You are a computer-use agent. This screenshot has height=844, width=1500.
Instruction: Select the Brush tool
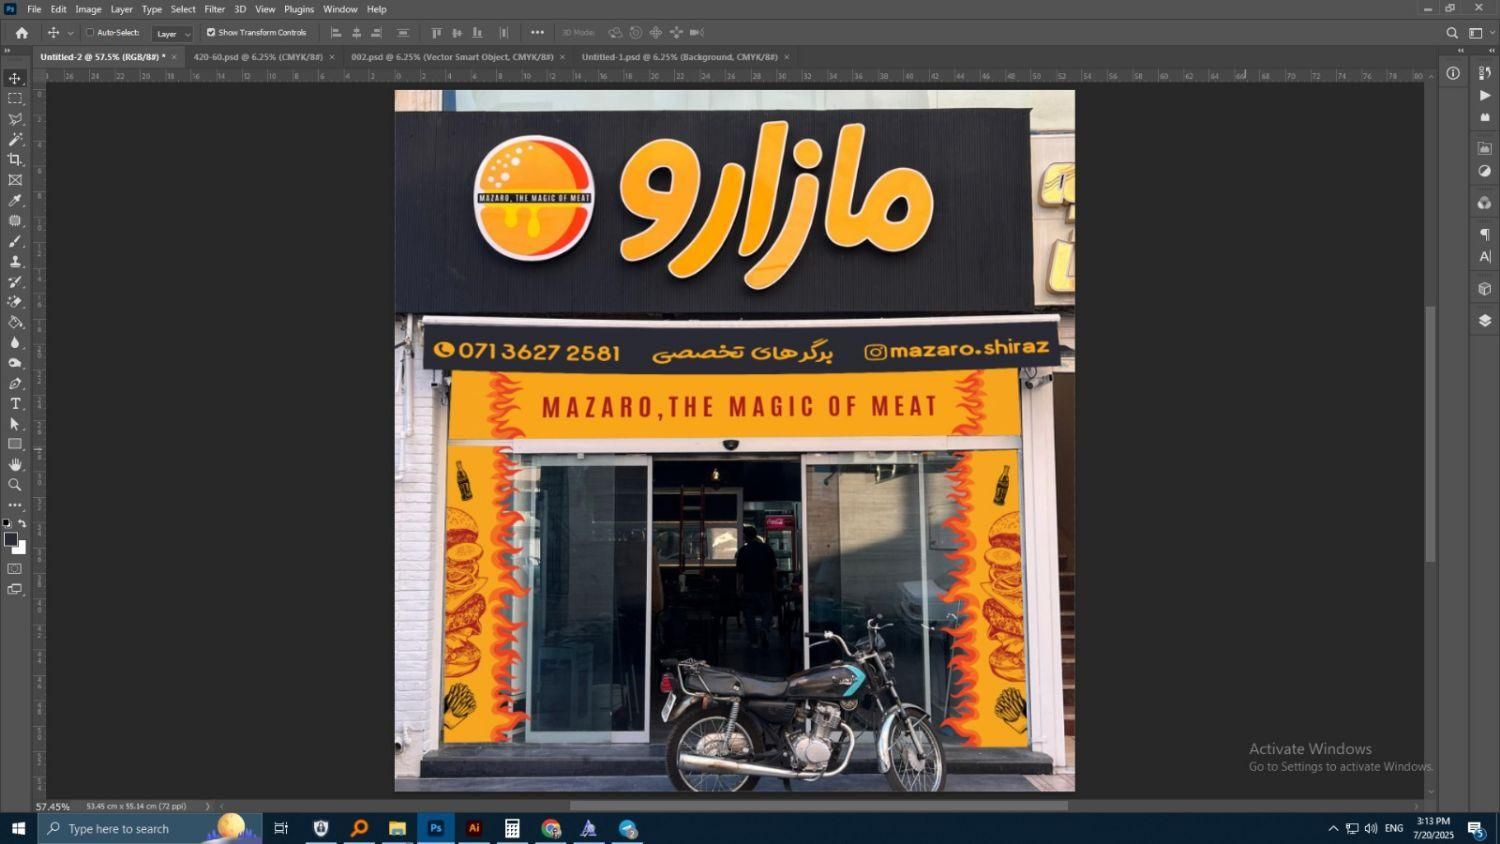pos(15,241)
